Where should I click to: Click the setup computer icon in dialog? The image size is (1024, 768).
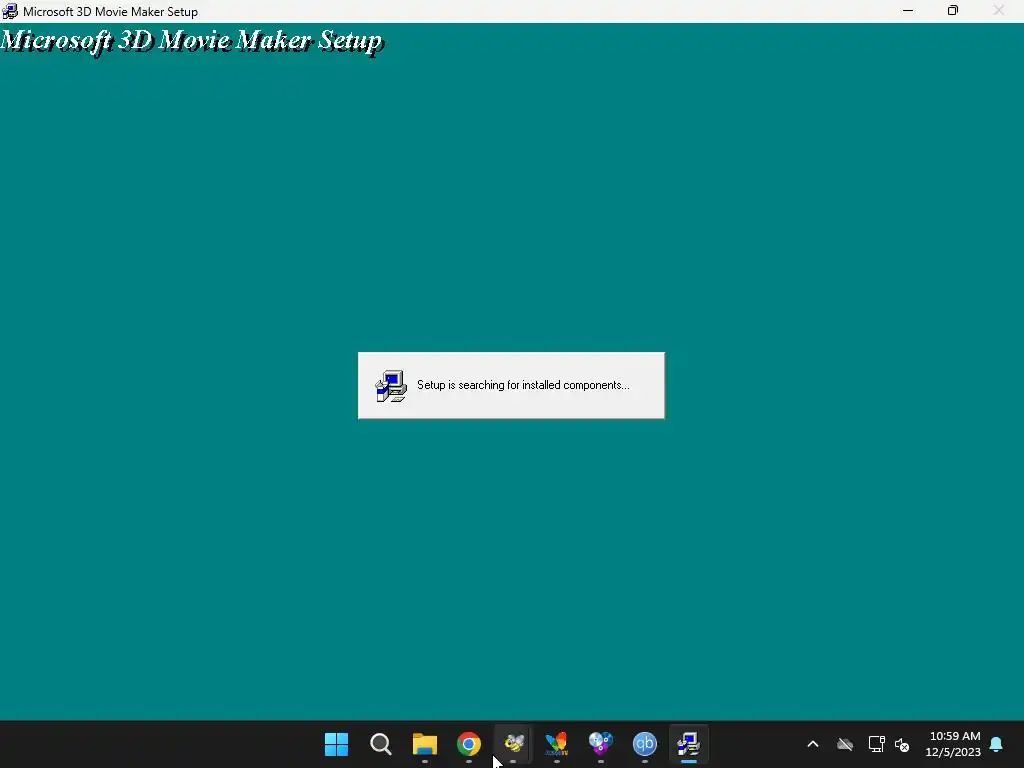pos(391,386)
